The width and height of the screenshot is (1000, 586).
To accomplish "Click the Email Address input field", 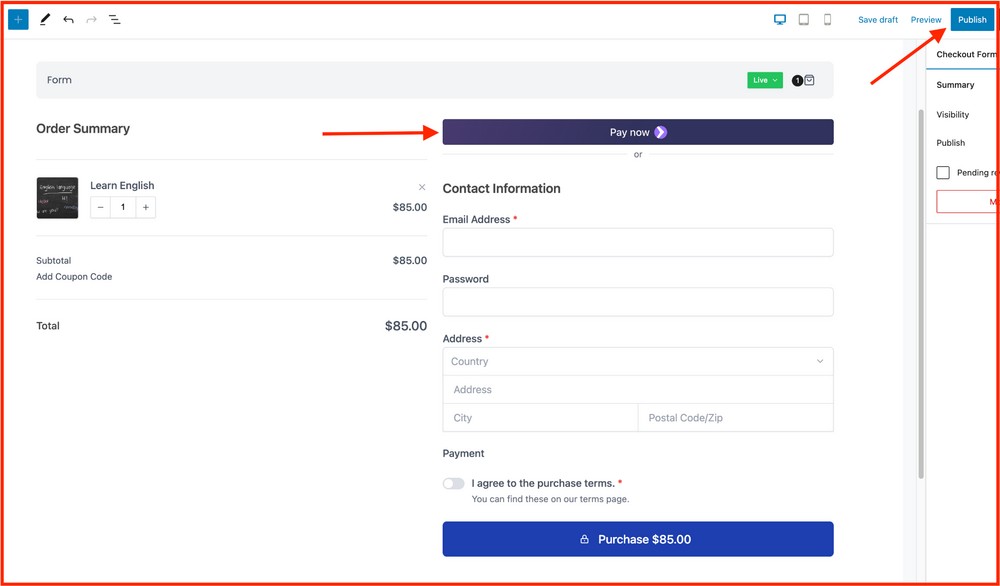I will [x=637, y=242].
